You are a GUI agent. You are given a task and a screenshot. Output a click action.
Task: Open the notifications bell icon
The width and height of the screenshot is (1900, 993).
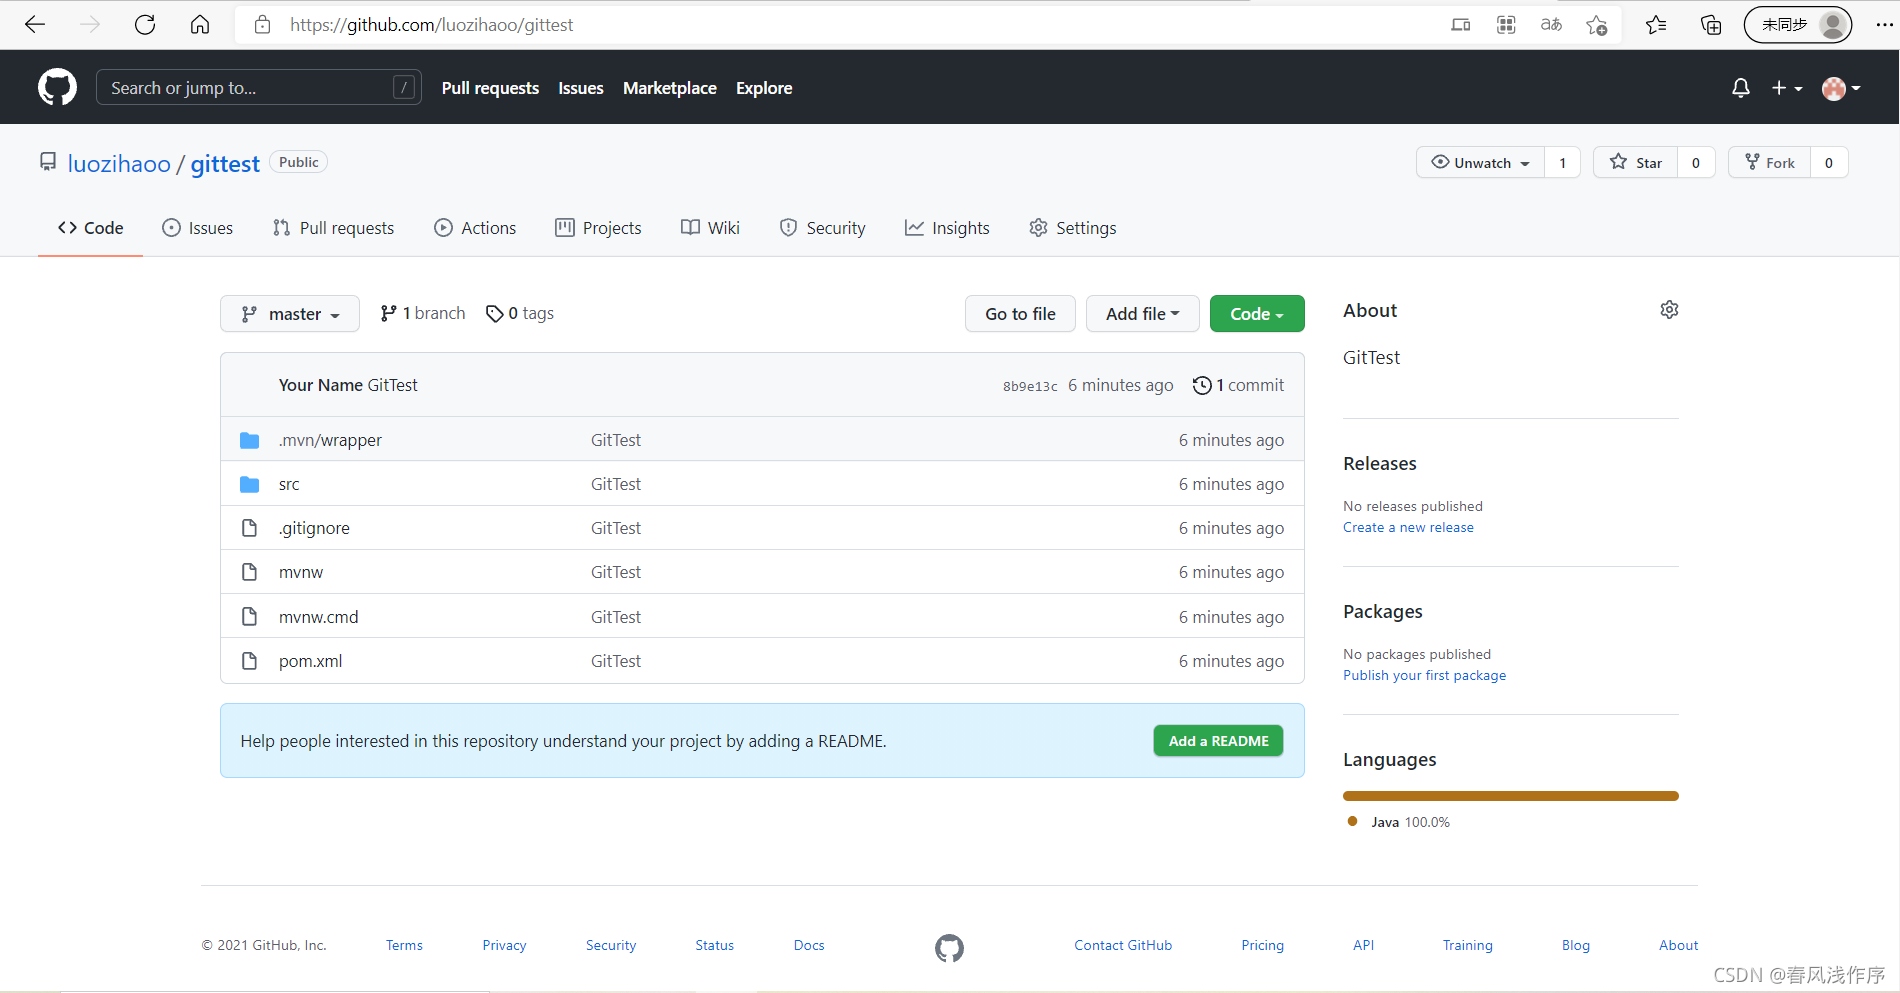point(1741,88)
